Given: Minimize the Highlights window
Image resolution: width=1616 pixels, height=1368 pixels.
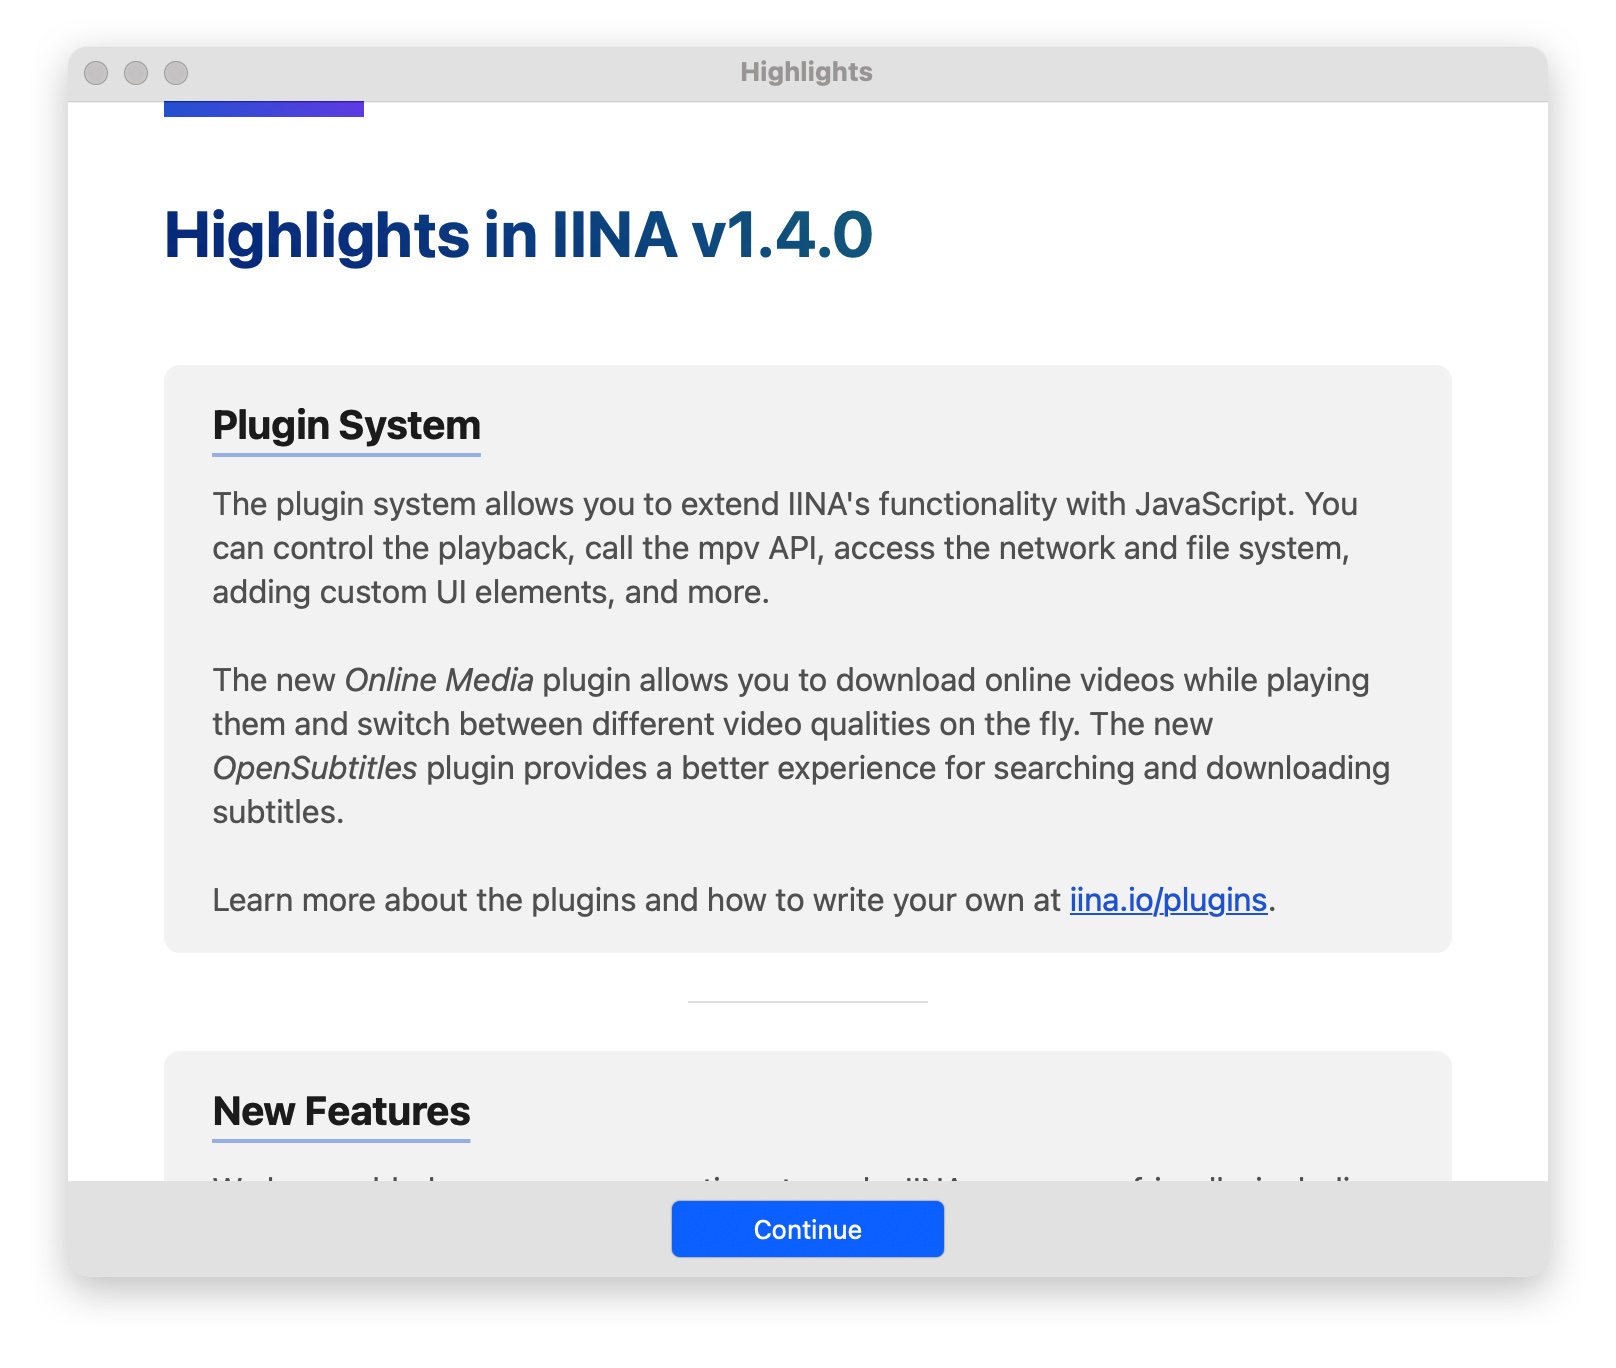Looking at the screenshot, I should [x=136, y=73].
